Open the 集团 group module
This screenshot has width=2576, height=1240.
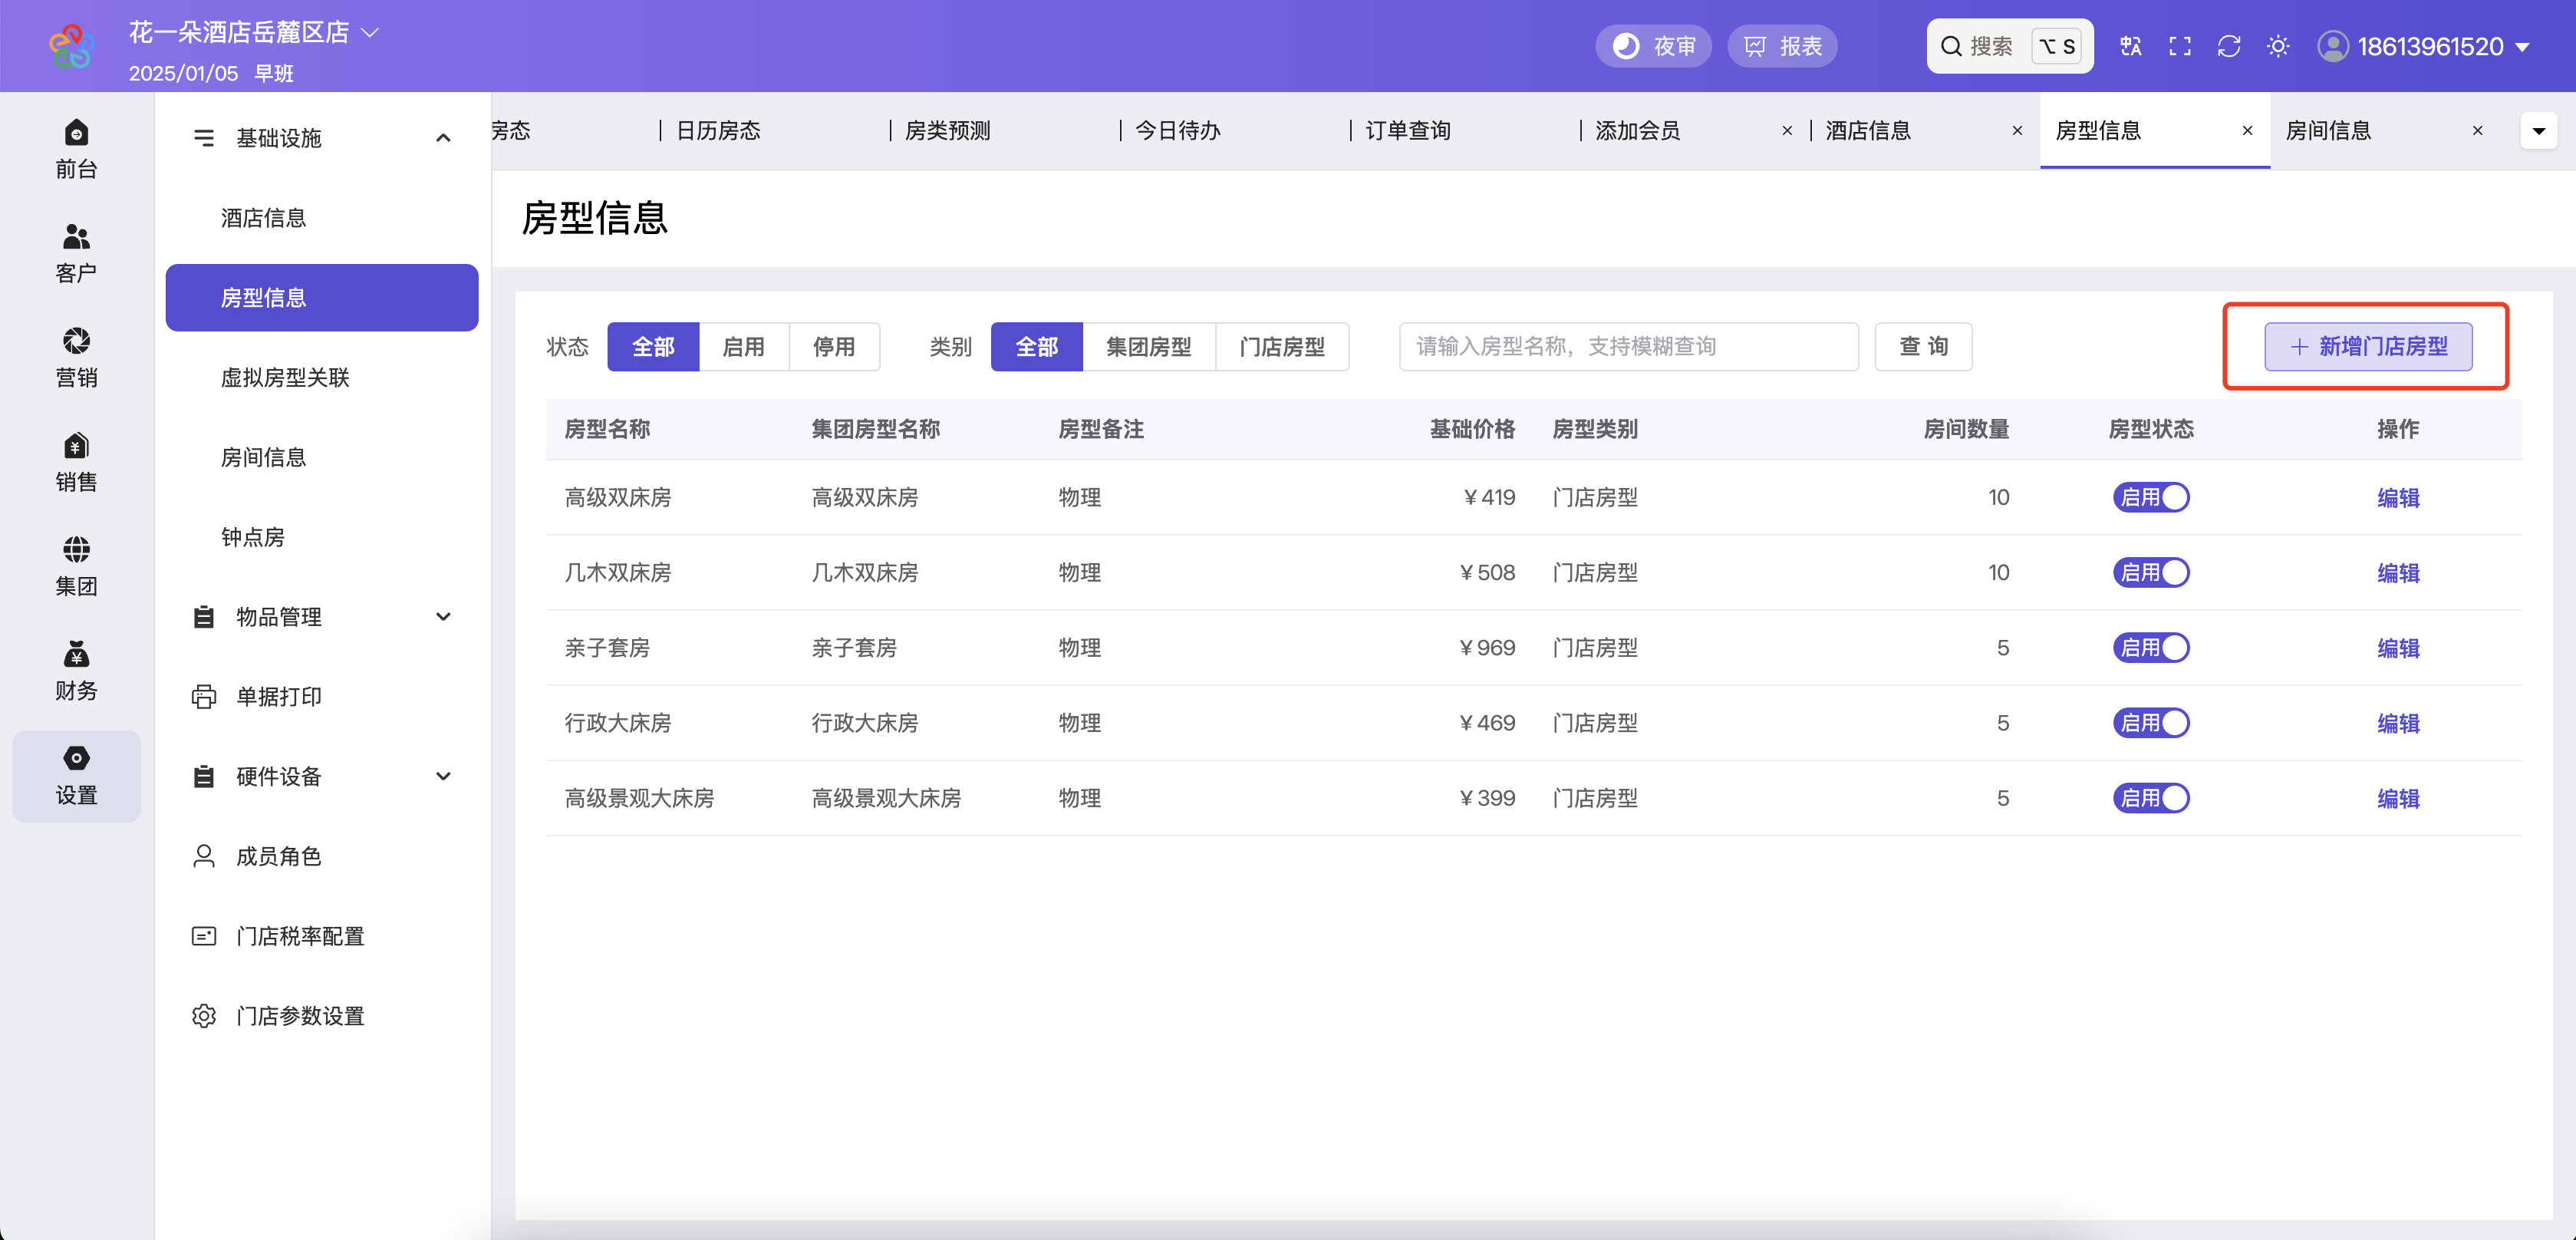pos(76,567)
